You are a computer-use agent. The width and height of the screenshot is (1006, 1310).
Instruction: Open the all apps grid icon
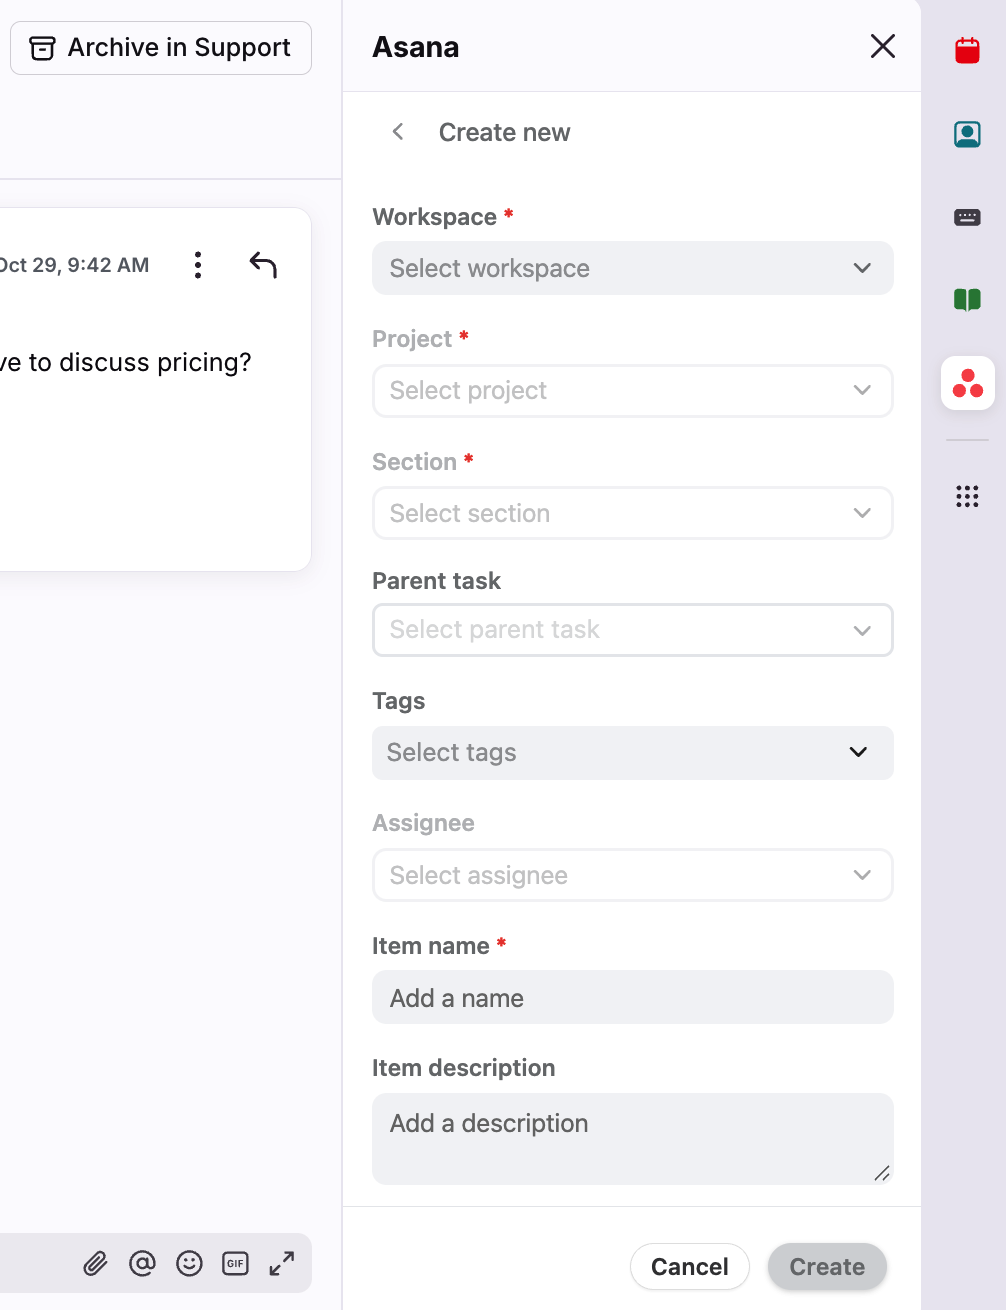tap(967, 496)
